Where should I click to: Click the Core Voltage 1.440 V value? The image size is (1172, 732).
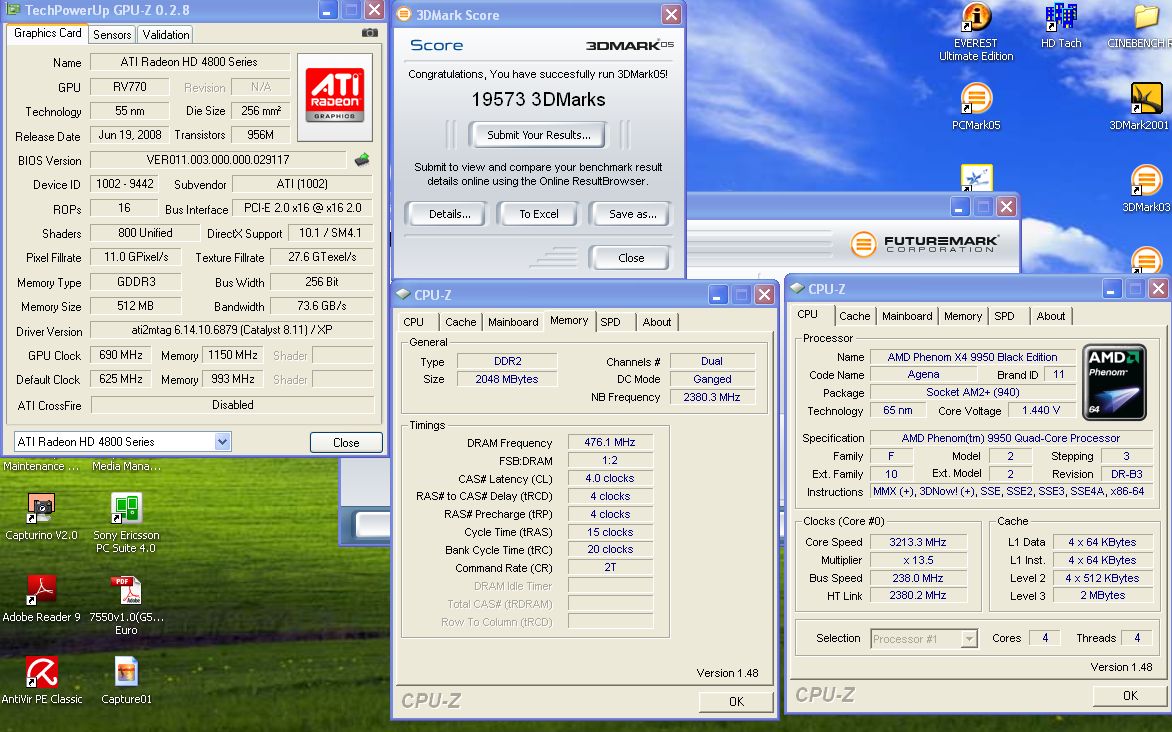tap(1040, 410)
